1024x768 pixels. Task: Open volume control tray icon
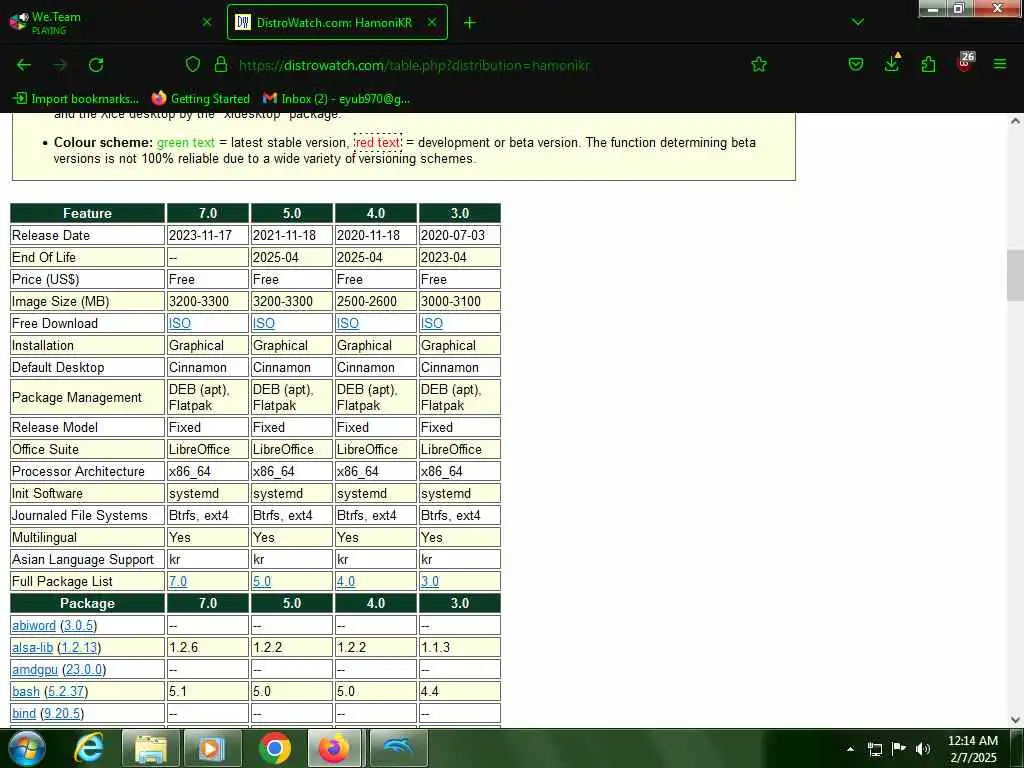[923, 749]
